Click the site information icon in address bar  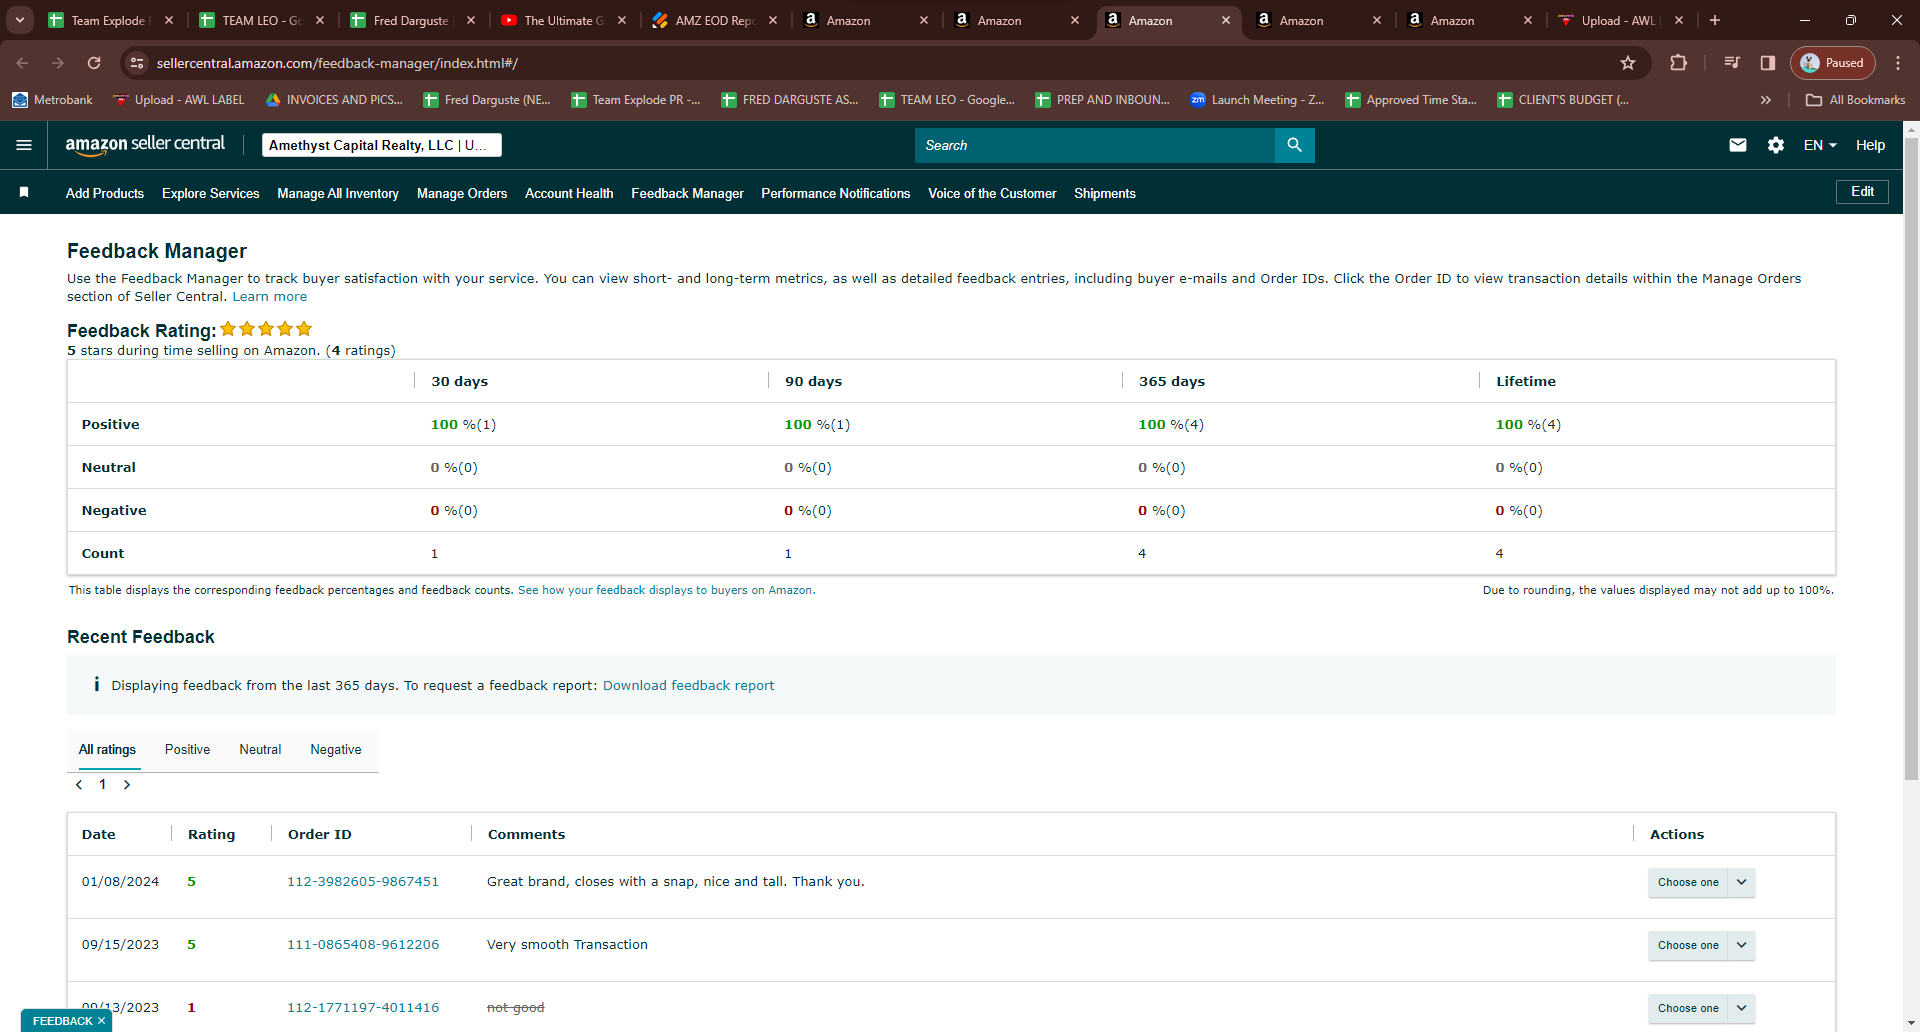pos(138,63)
